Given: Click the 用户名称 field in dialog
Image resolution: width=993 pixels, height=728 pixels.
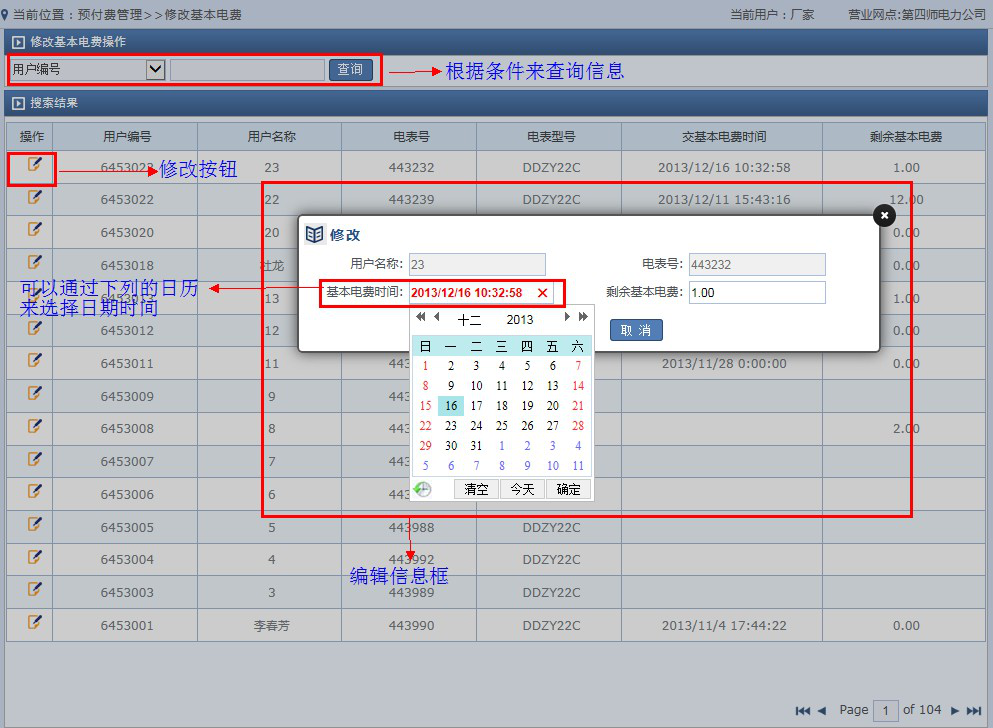Looking at the screenshot, I should coord(477,265).
